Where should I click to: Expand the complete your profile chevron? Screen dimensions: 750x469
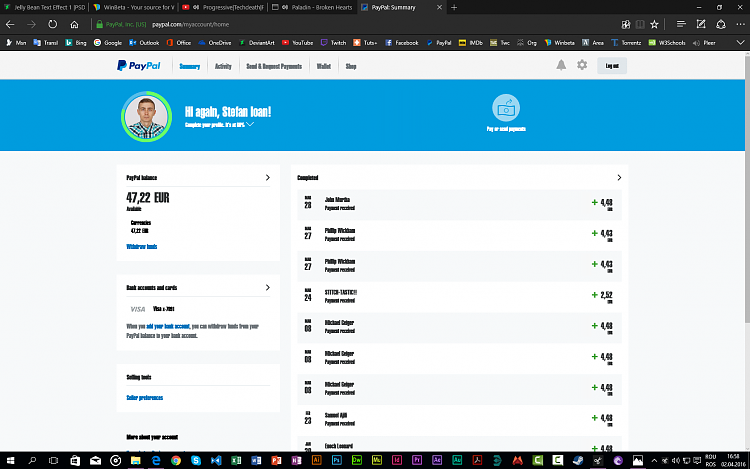[x=250, y=124]
